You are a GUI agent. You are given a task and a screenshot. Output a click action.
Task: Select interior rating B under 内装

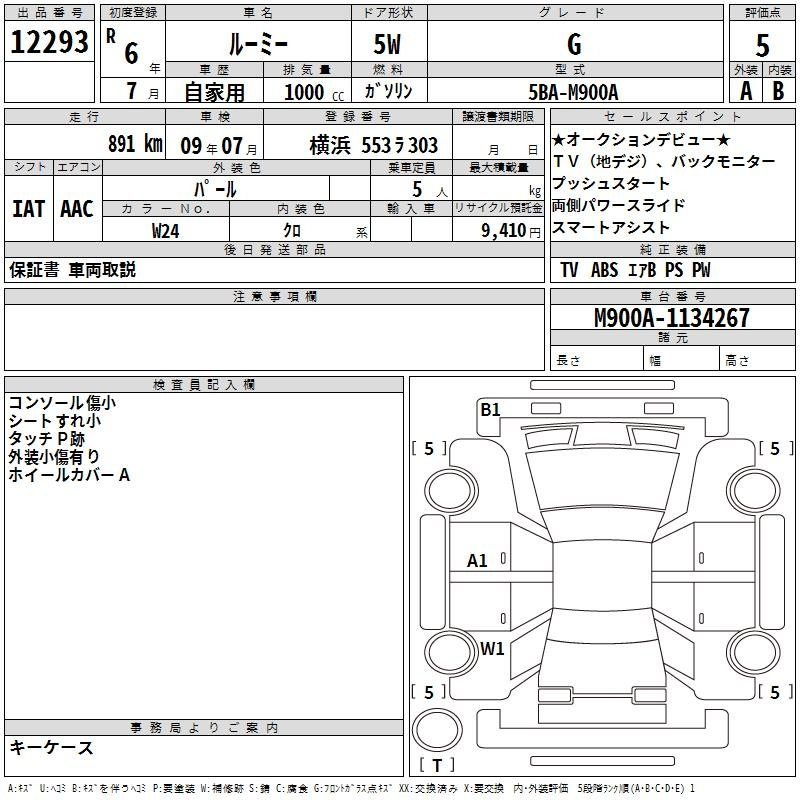point(778,91)
